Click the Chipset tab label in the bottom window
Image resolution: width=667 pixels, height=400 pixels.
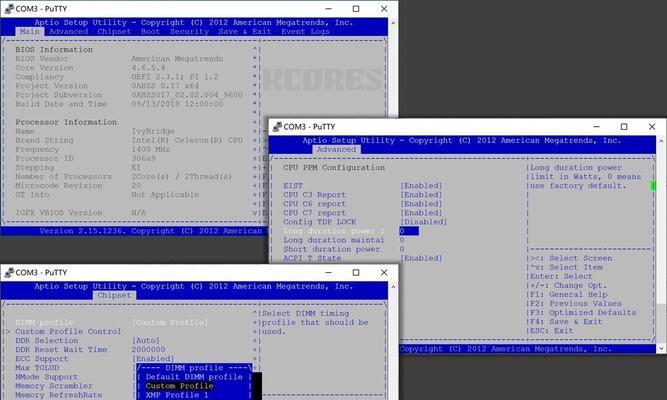(114, 295)
